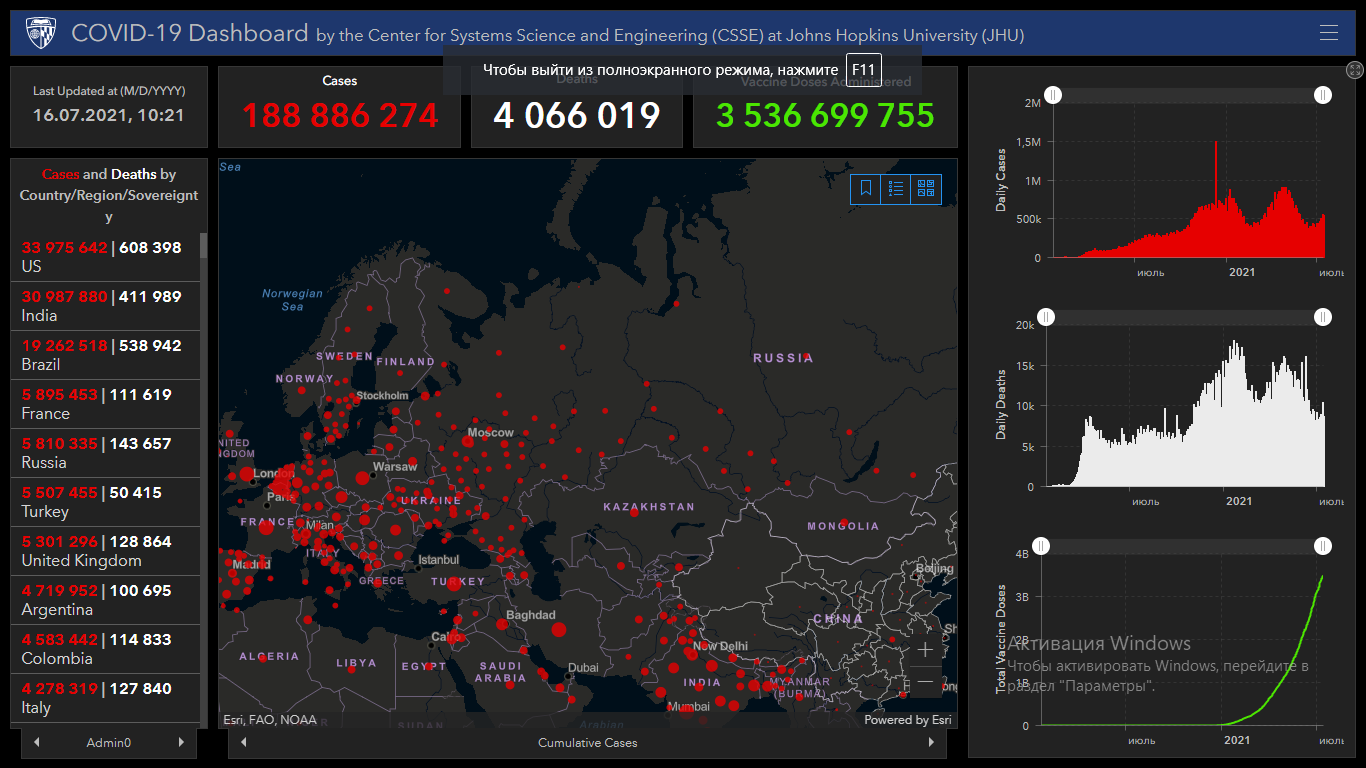1366x768 pixels.
Task: Click the Powered by Esri link
Action: click(x=907, y=720)
